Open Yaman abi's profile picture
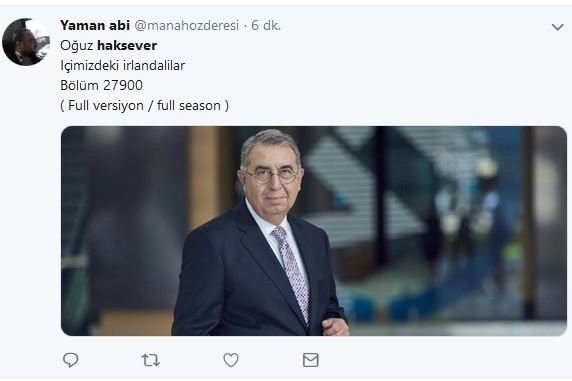 click(x=26, y=42)
